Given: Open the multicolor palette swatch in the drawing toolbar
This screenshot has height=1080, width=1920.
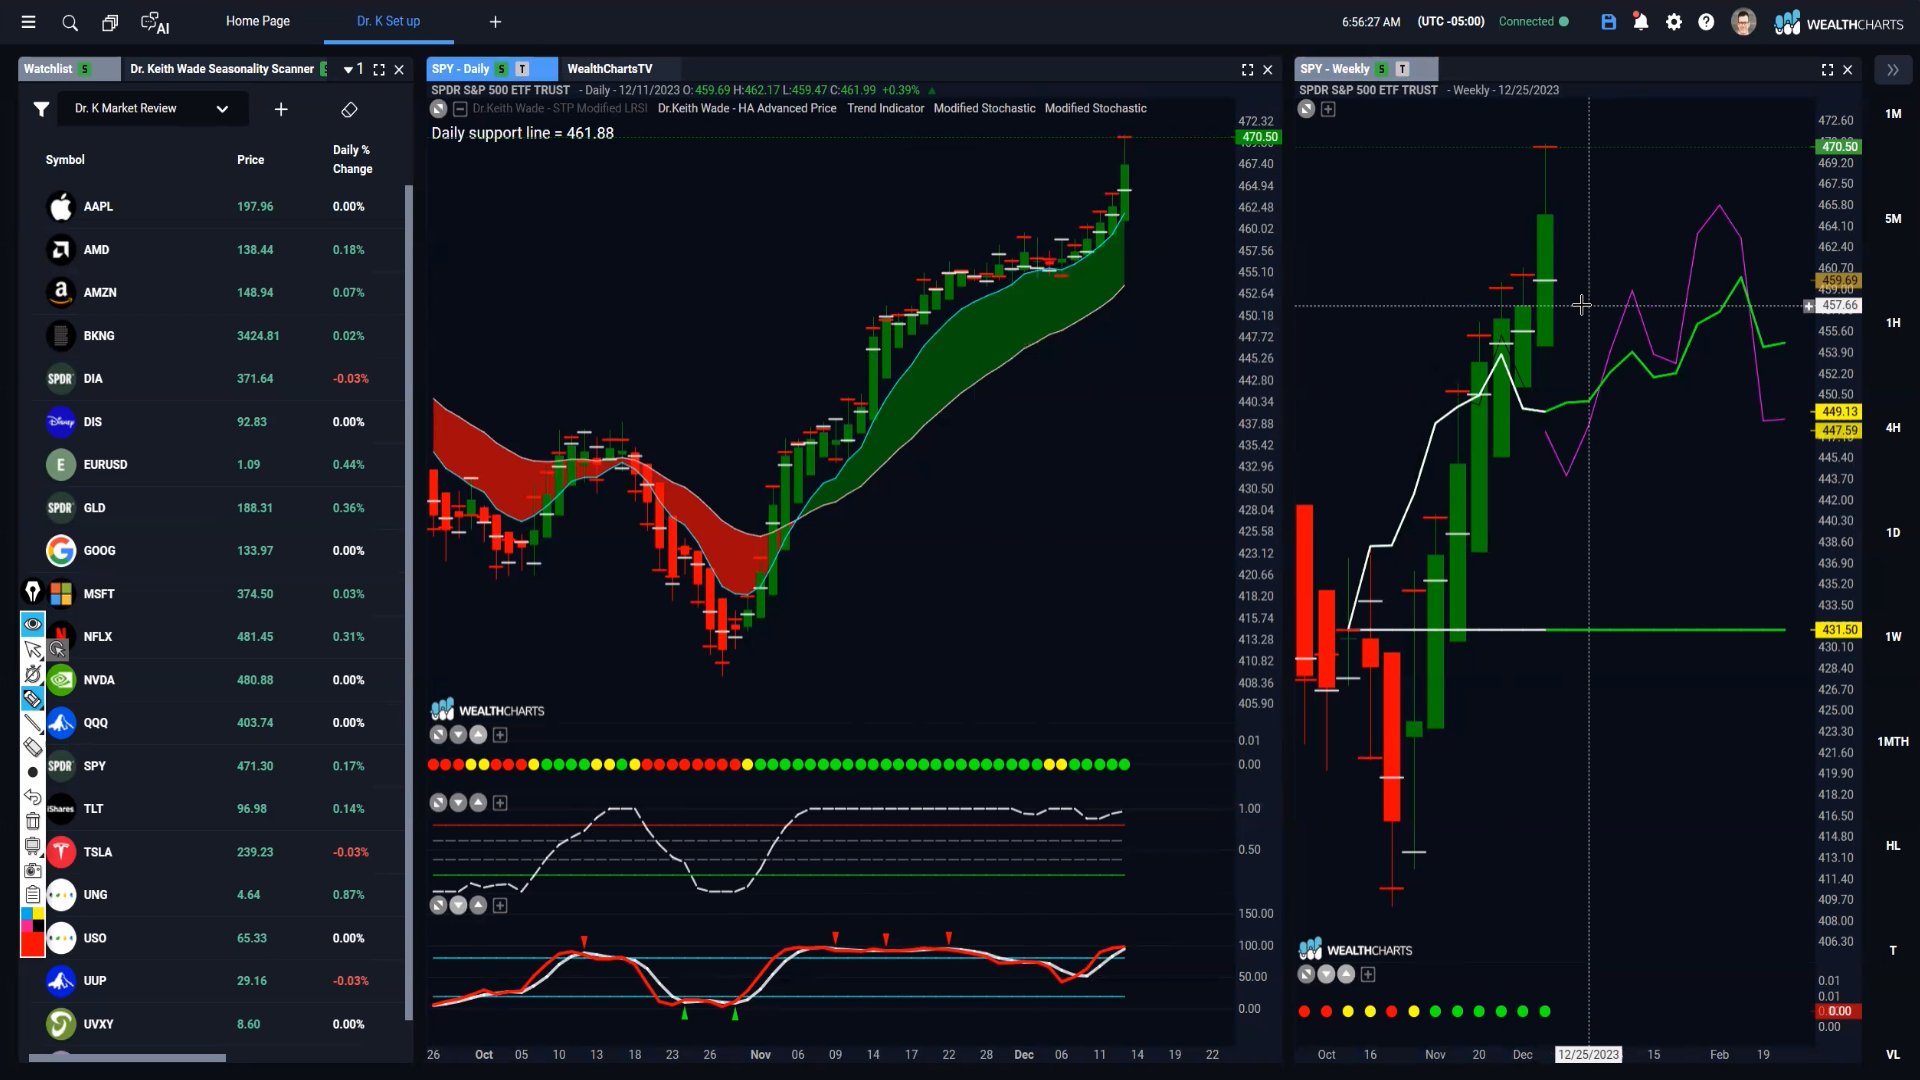Looking at the screenshot, I should [x=33, y=918].
